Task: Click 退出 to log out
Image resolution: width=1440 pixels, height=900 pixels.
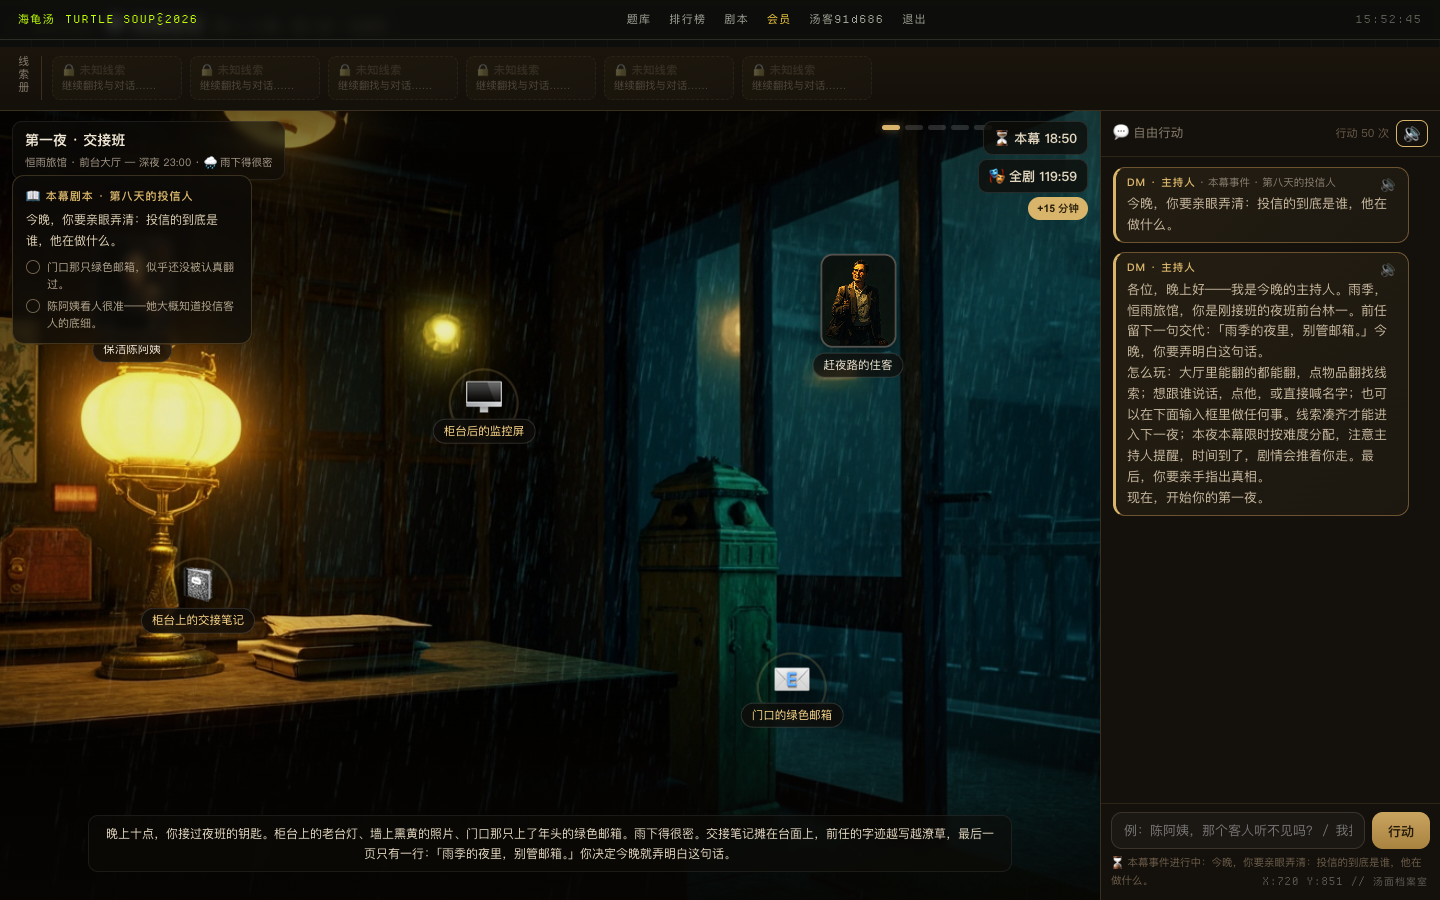Action: click(914, 19)
